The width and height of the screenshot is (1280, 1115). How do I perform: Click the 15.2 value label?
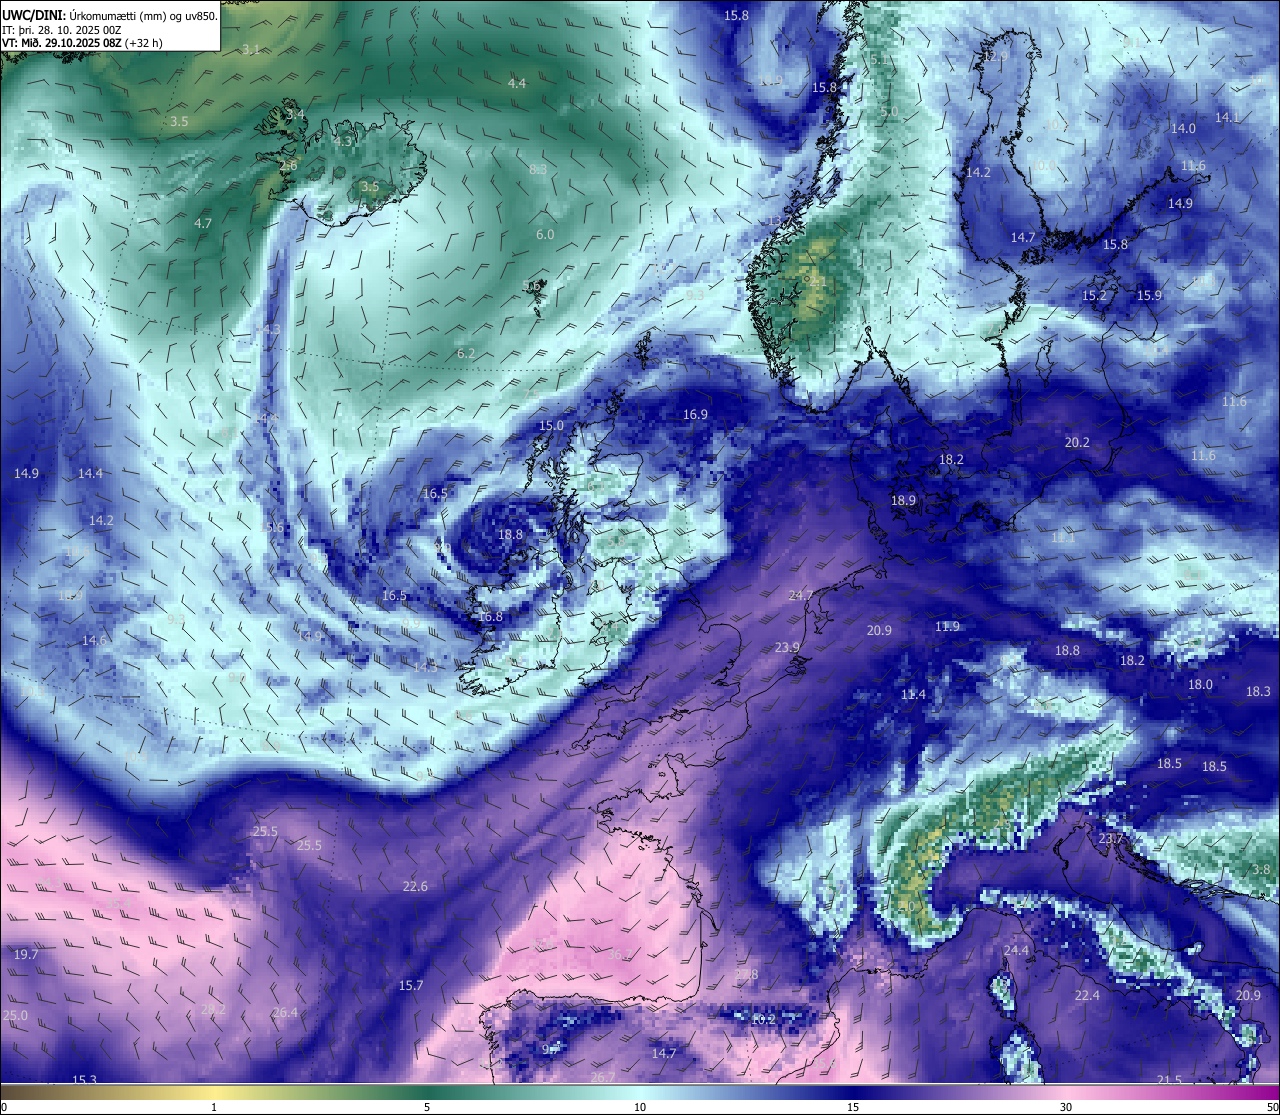coord(1094,295)
